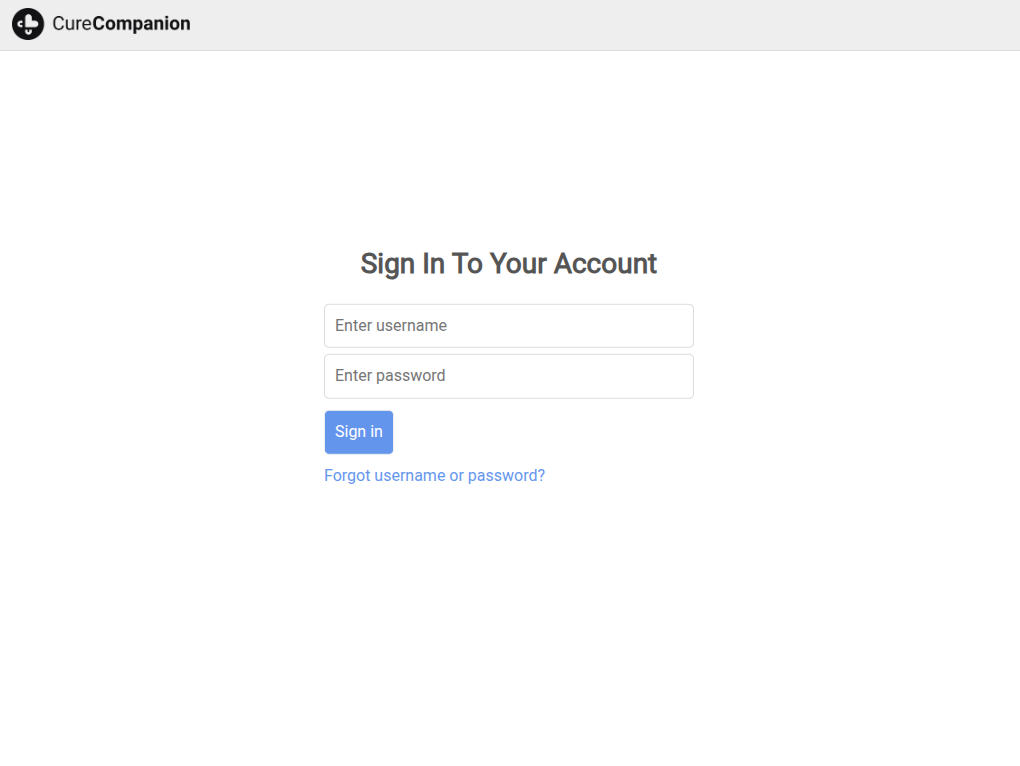
Task: Click the word username in the Forgot link
Action: point(409,476)
